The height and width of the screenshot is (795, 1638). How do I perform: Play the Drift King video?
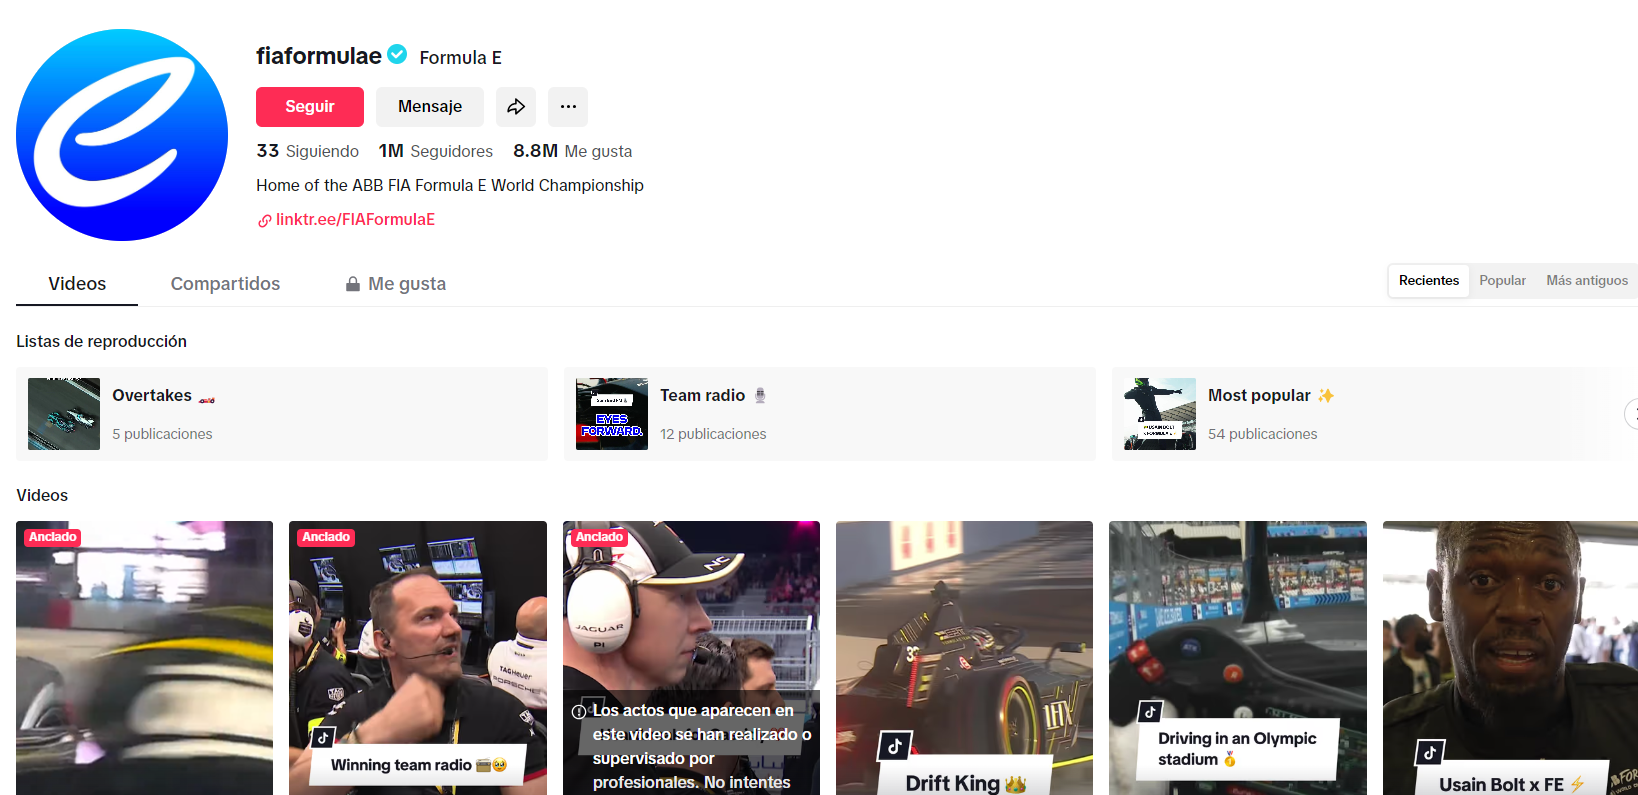point(964,658)
